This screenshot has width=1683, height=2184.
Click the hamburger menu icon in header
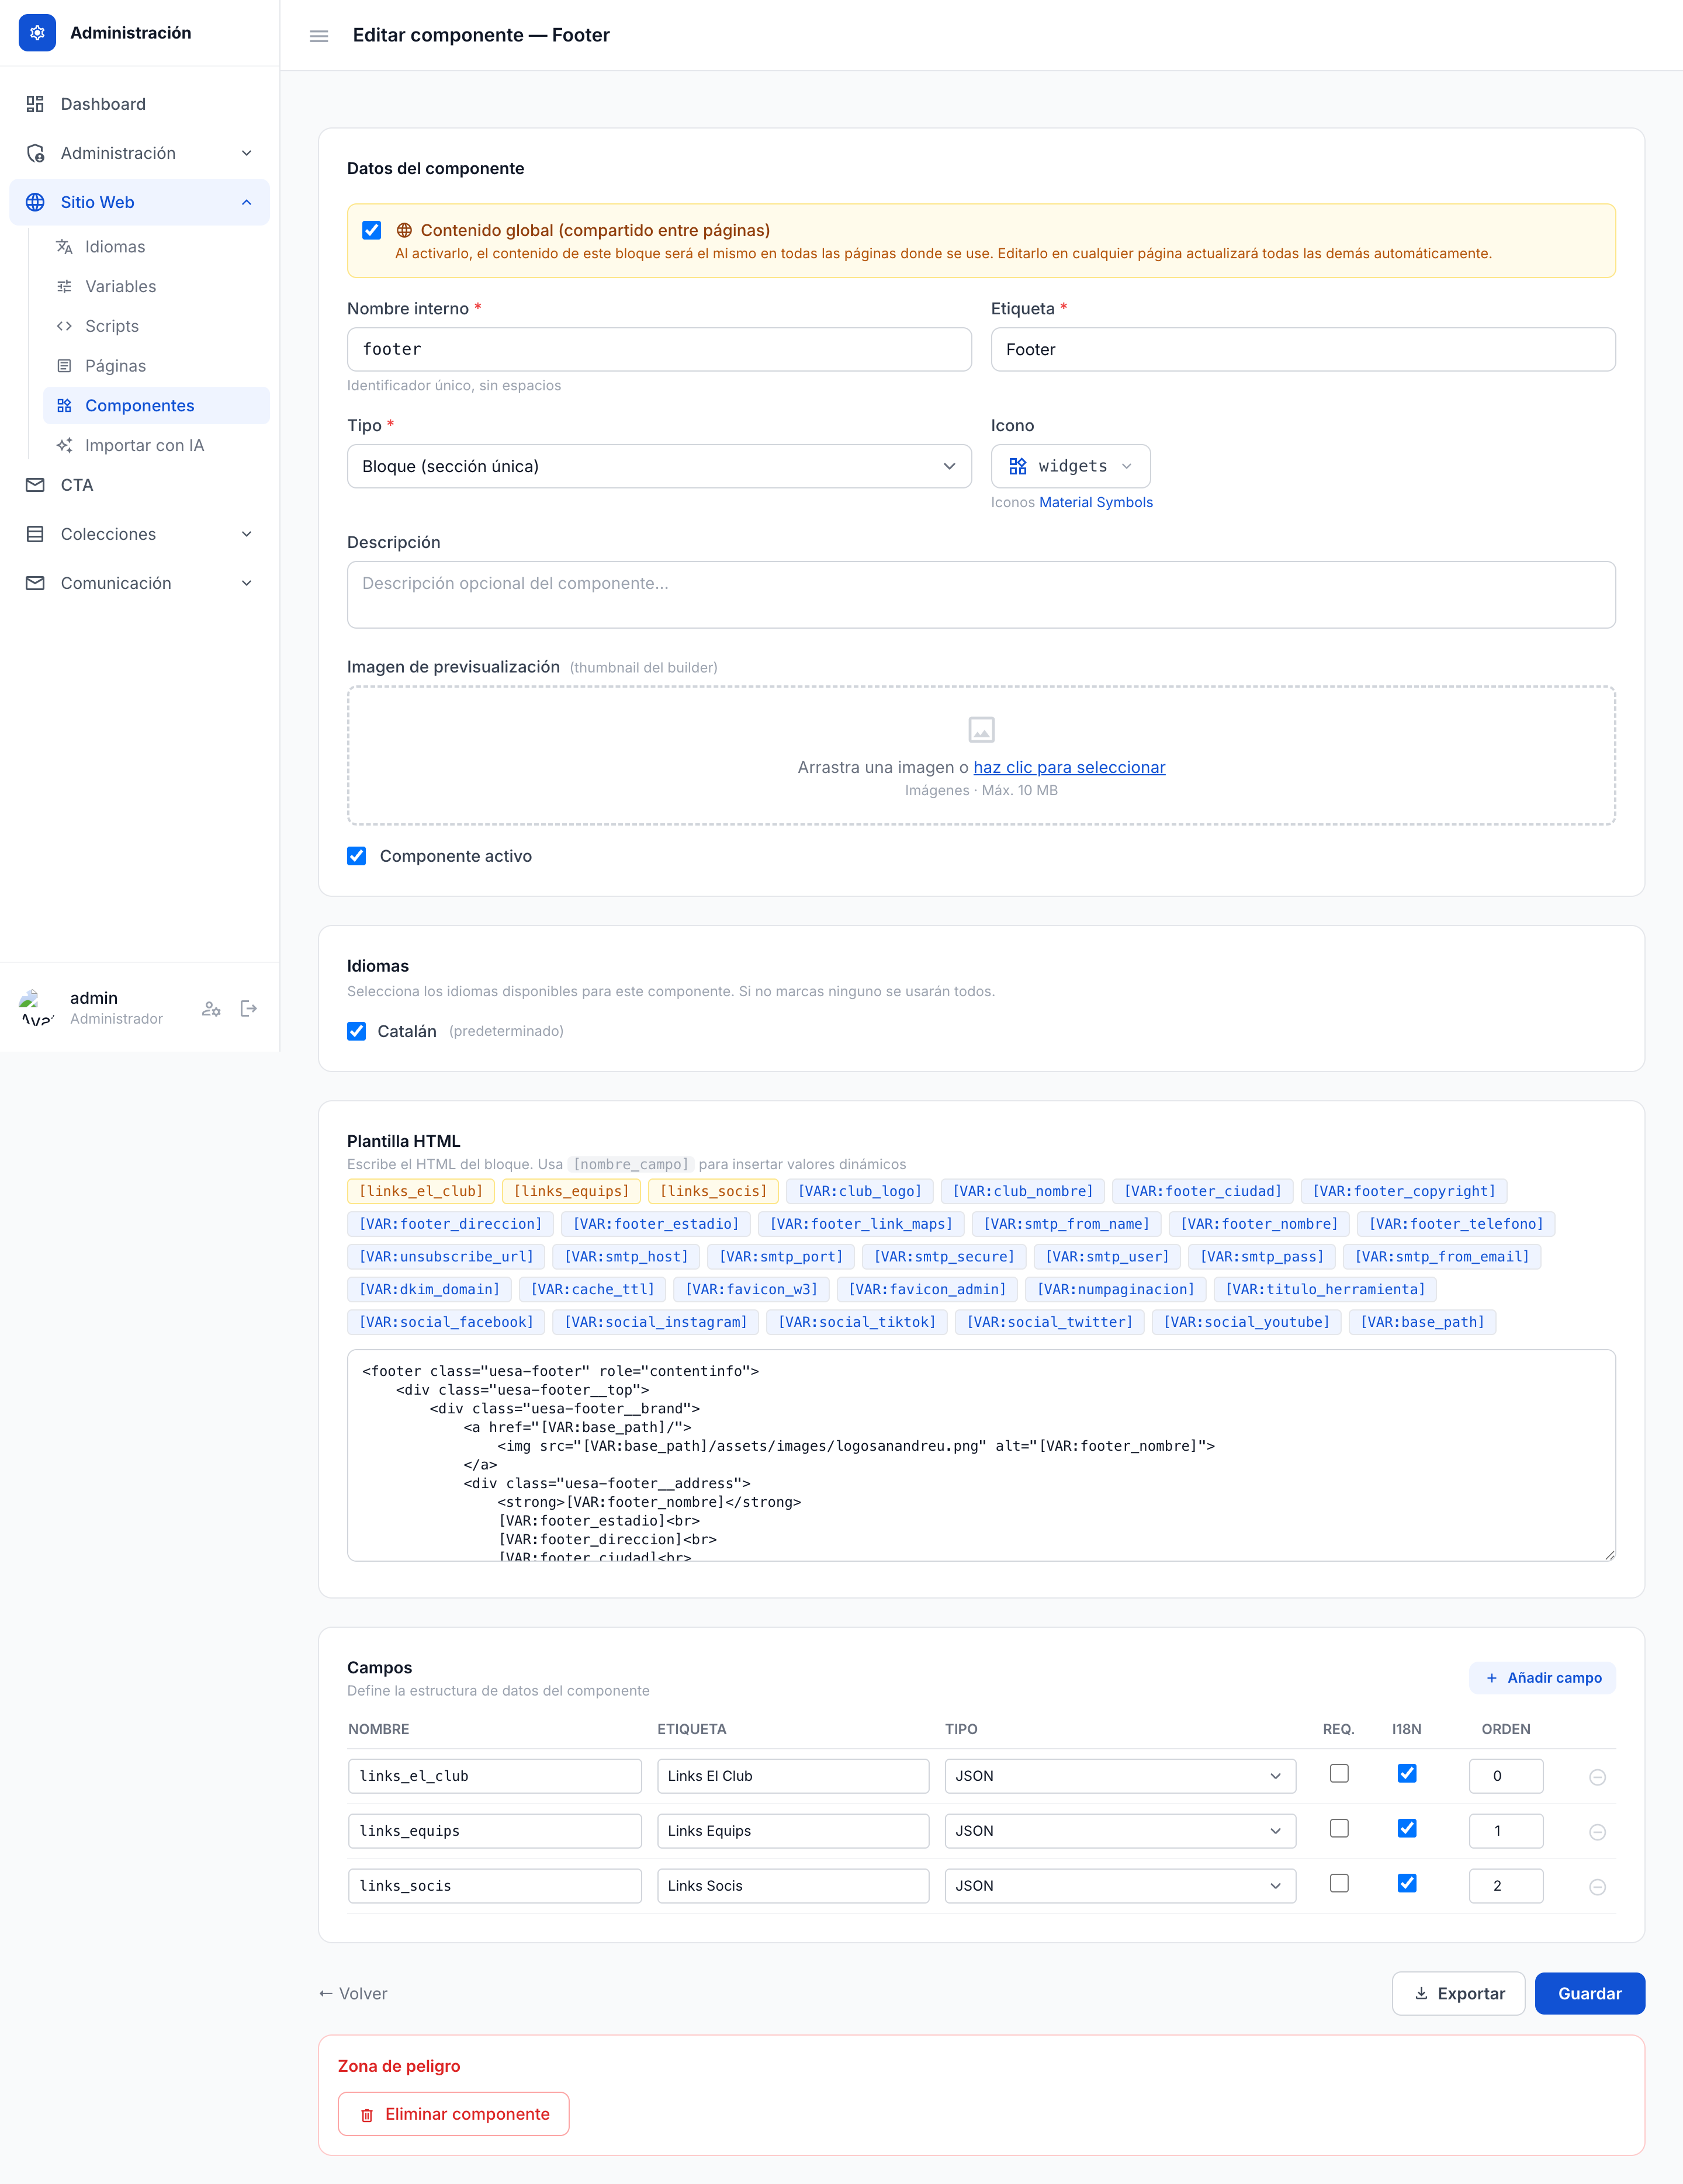(319, 36)
